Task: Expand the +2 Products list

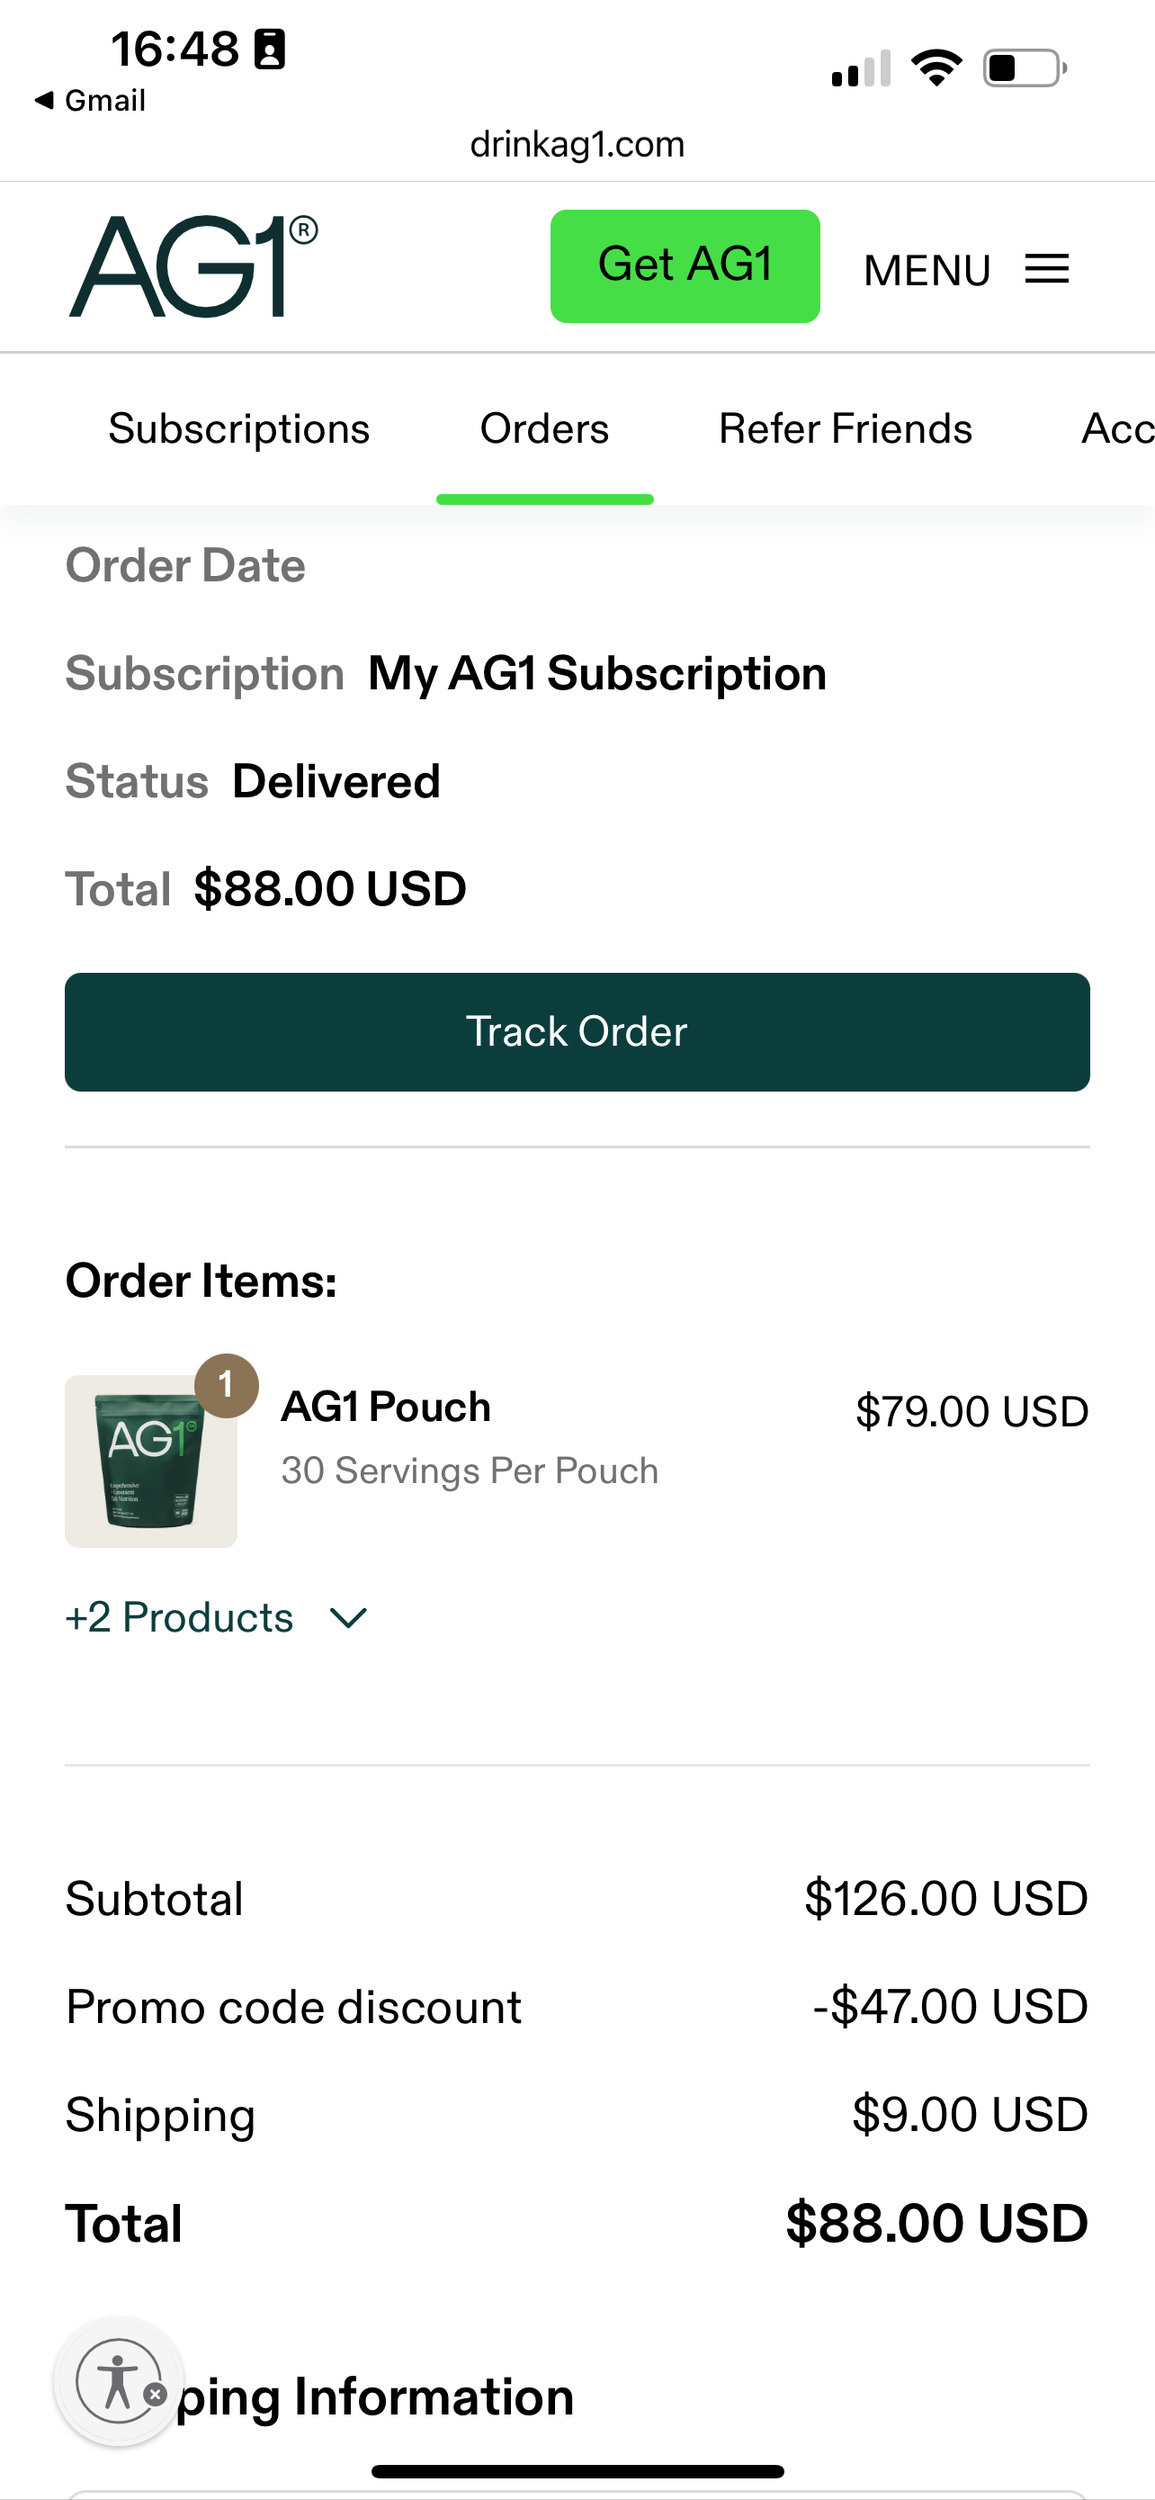Action: pos(180,1617)
